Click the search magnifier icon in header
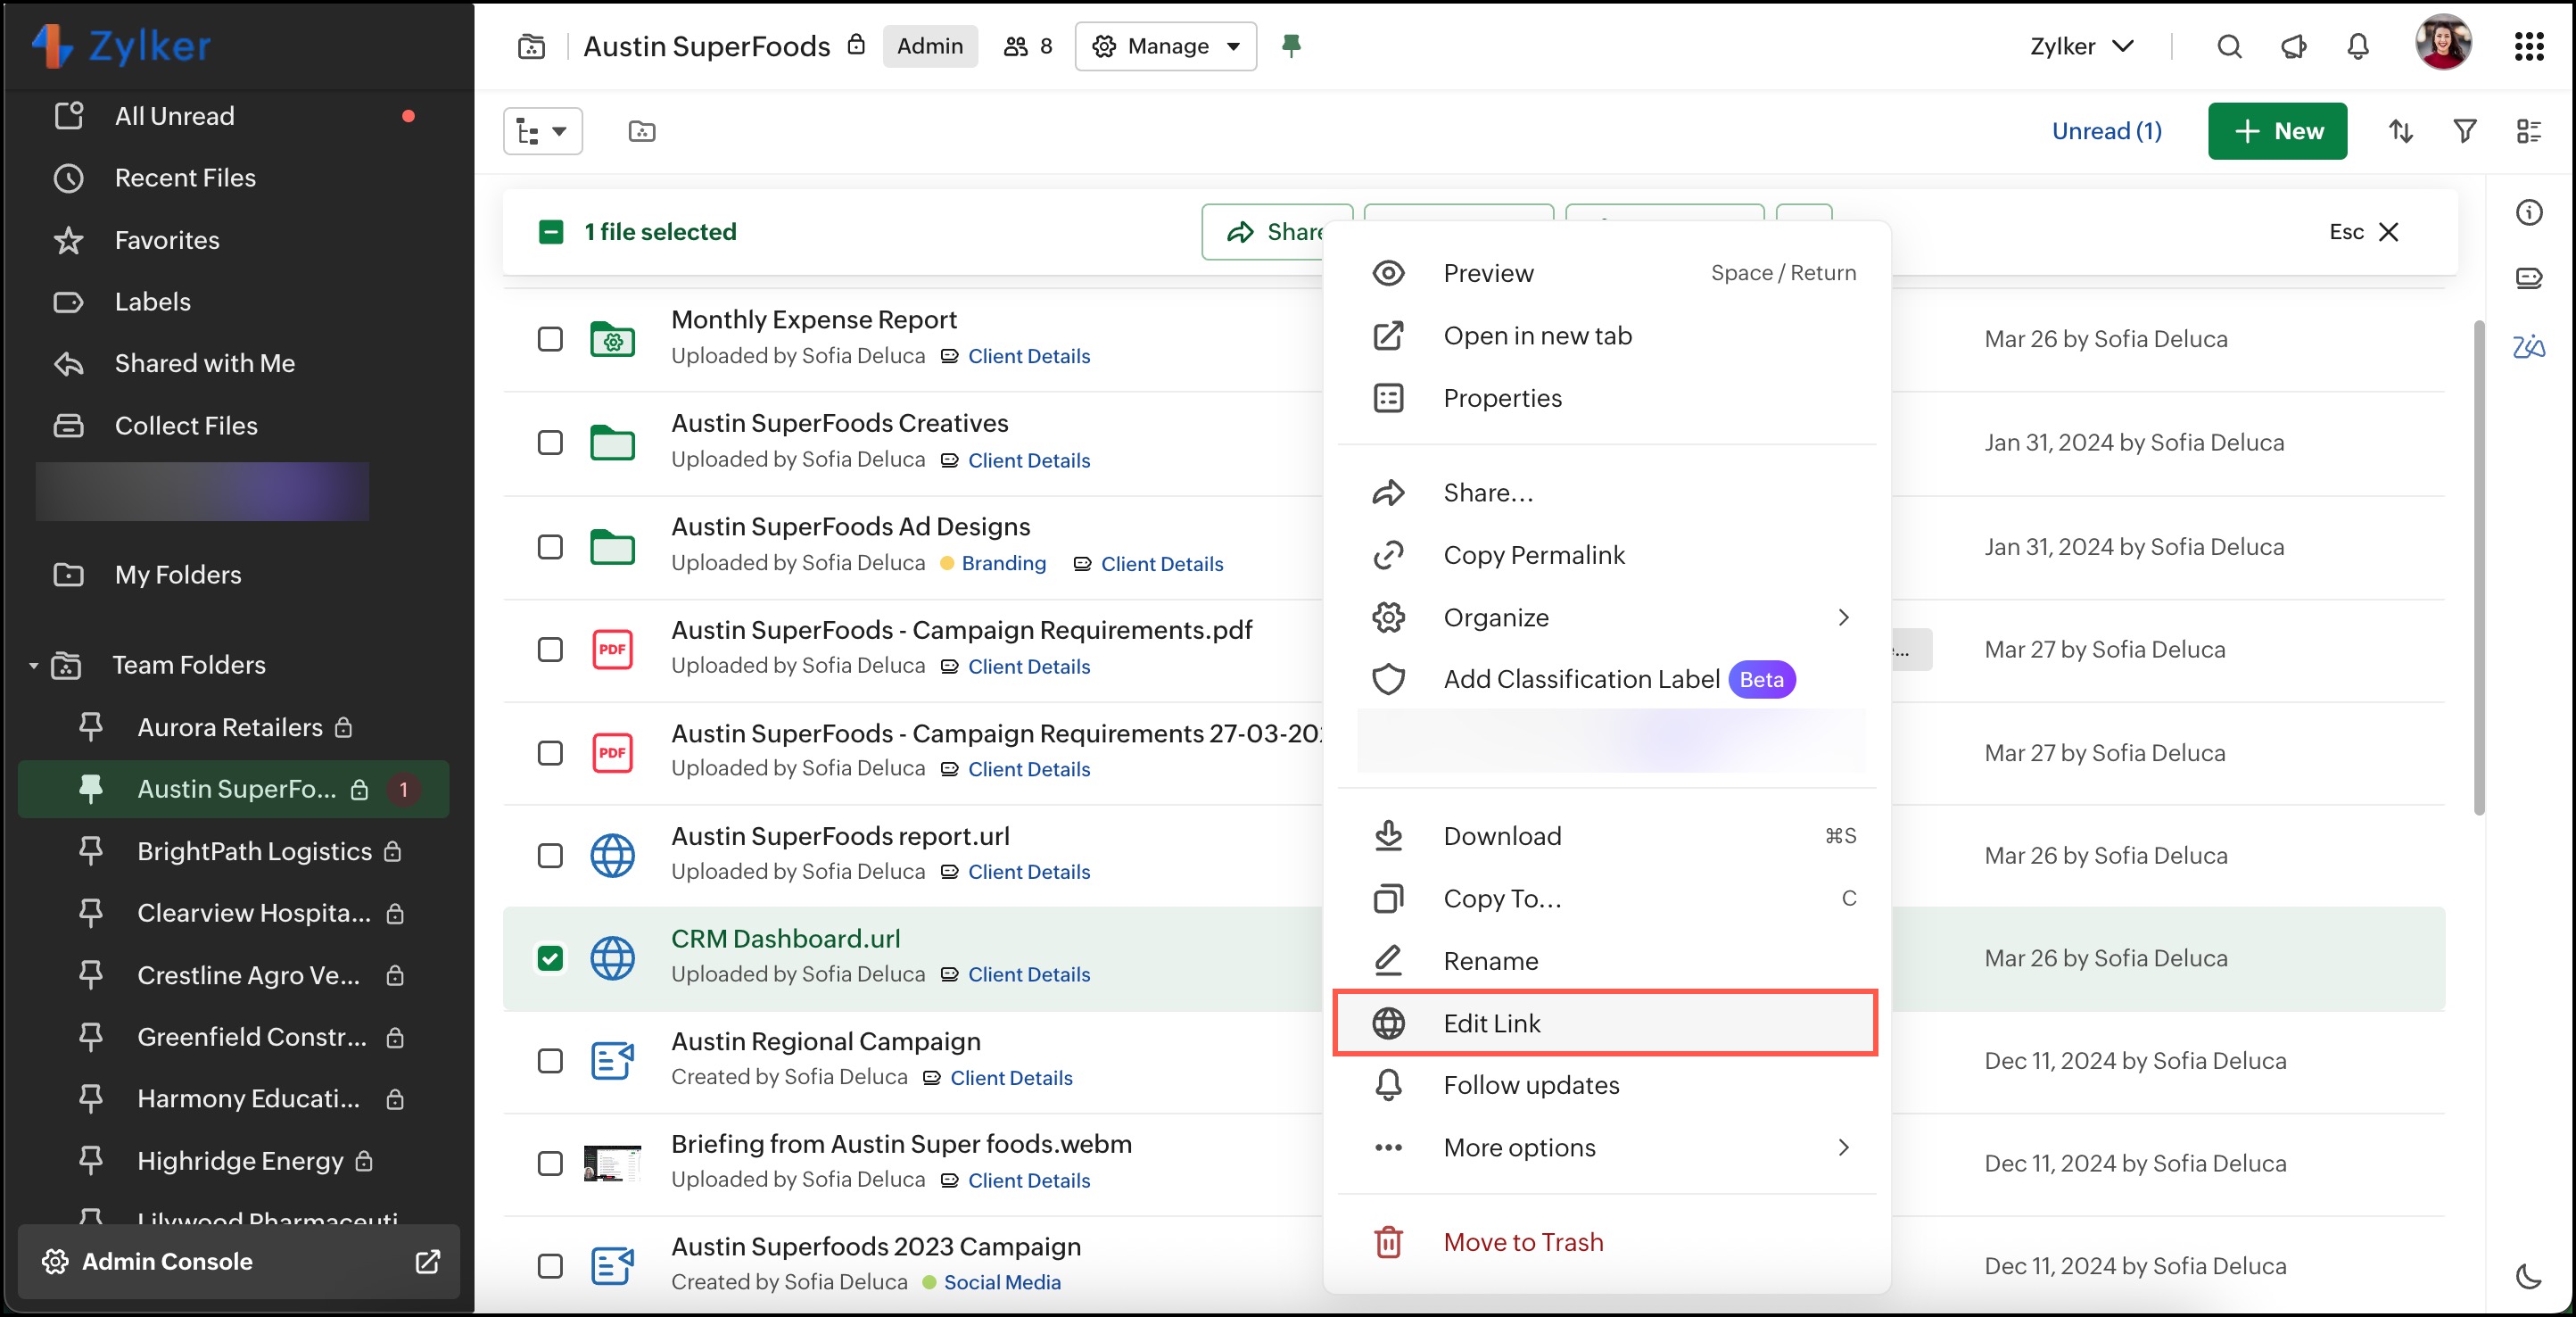 2229,46
